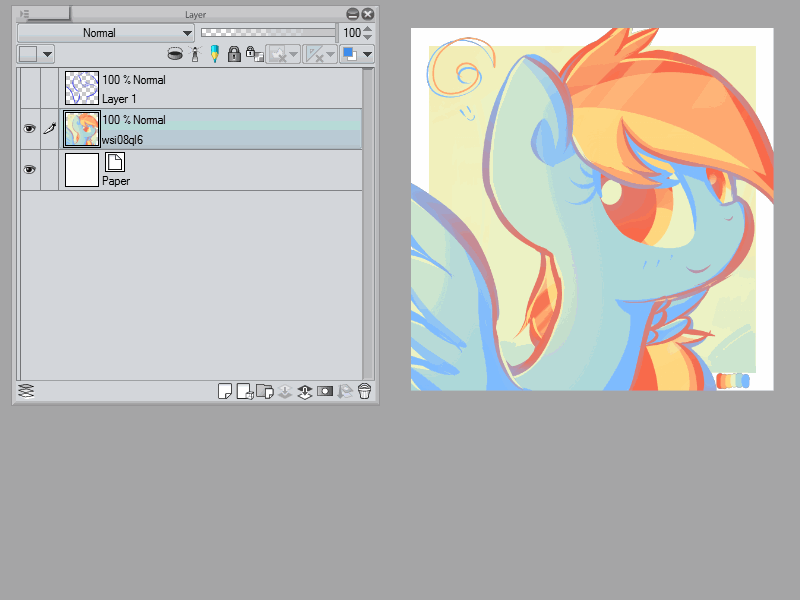800x600 pixels.
Task: Hide the wsi08ql6 layer with eye icon
Action: 29,129
